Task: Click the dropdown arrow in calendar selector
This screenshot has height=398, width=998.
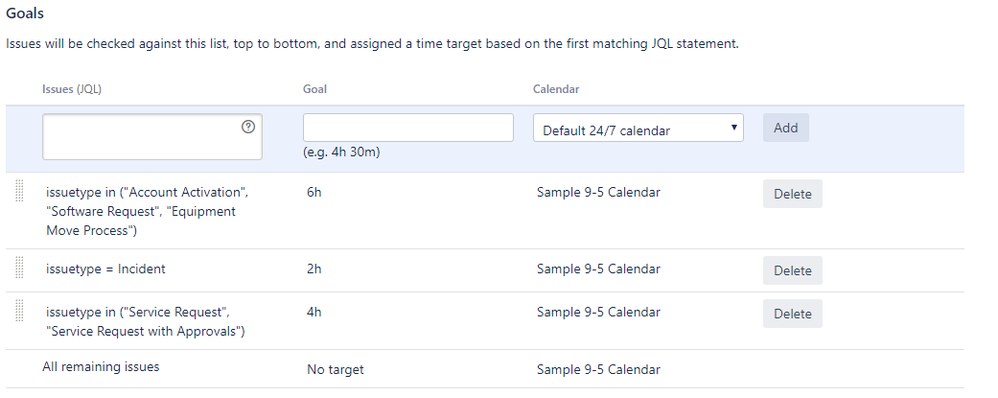Action: pos(734,127)
